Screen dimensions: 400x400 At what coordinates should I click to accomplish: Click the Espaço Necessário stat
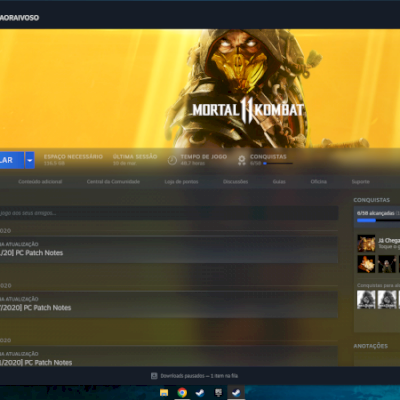point(73,160)
